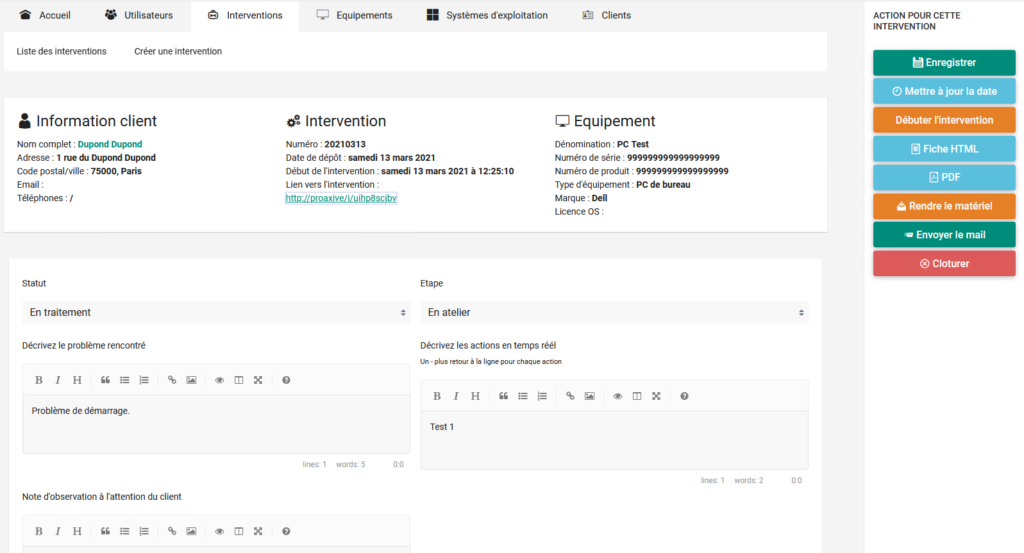Open the Statut dropdown
This screenshot has width=1024, height=553.
tap(216, 313)
